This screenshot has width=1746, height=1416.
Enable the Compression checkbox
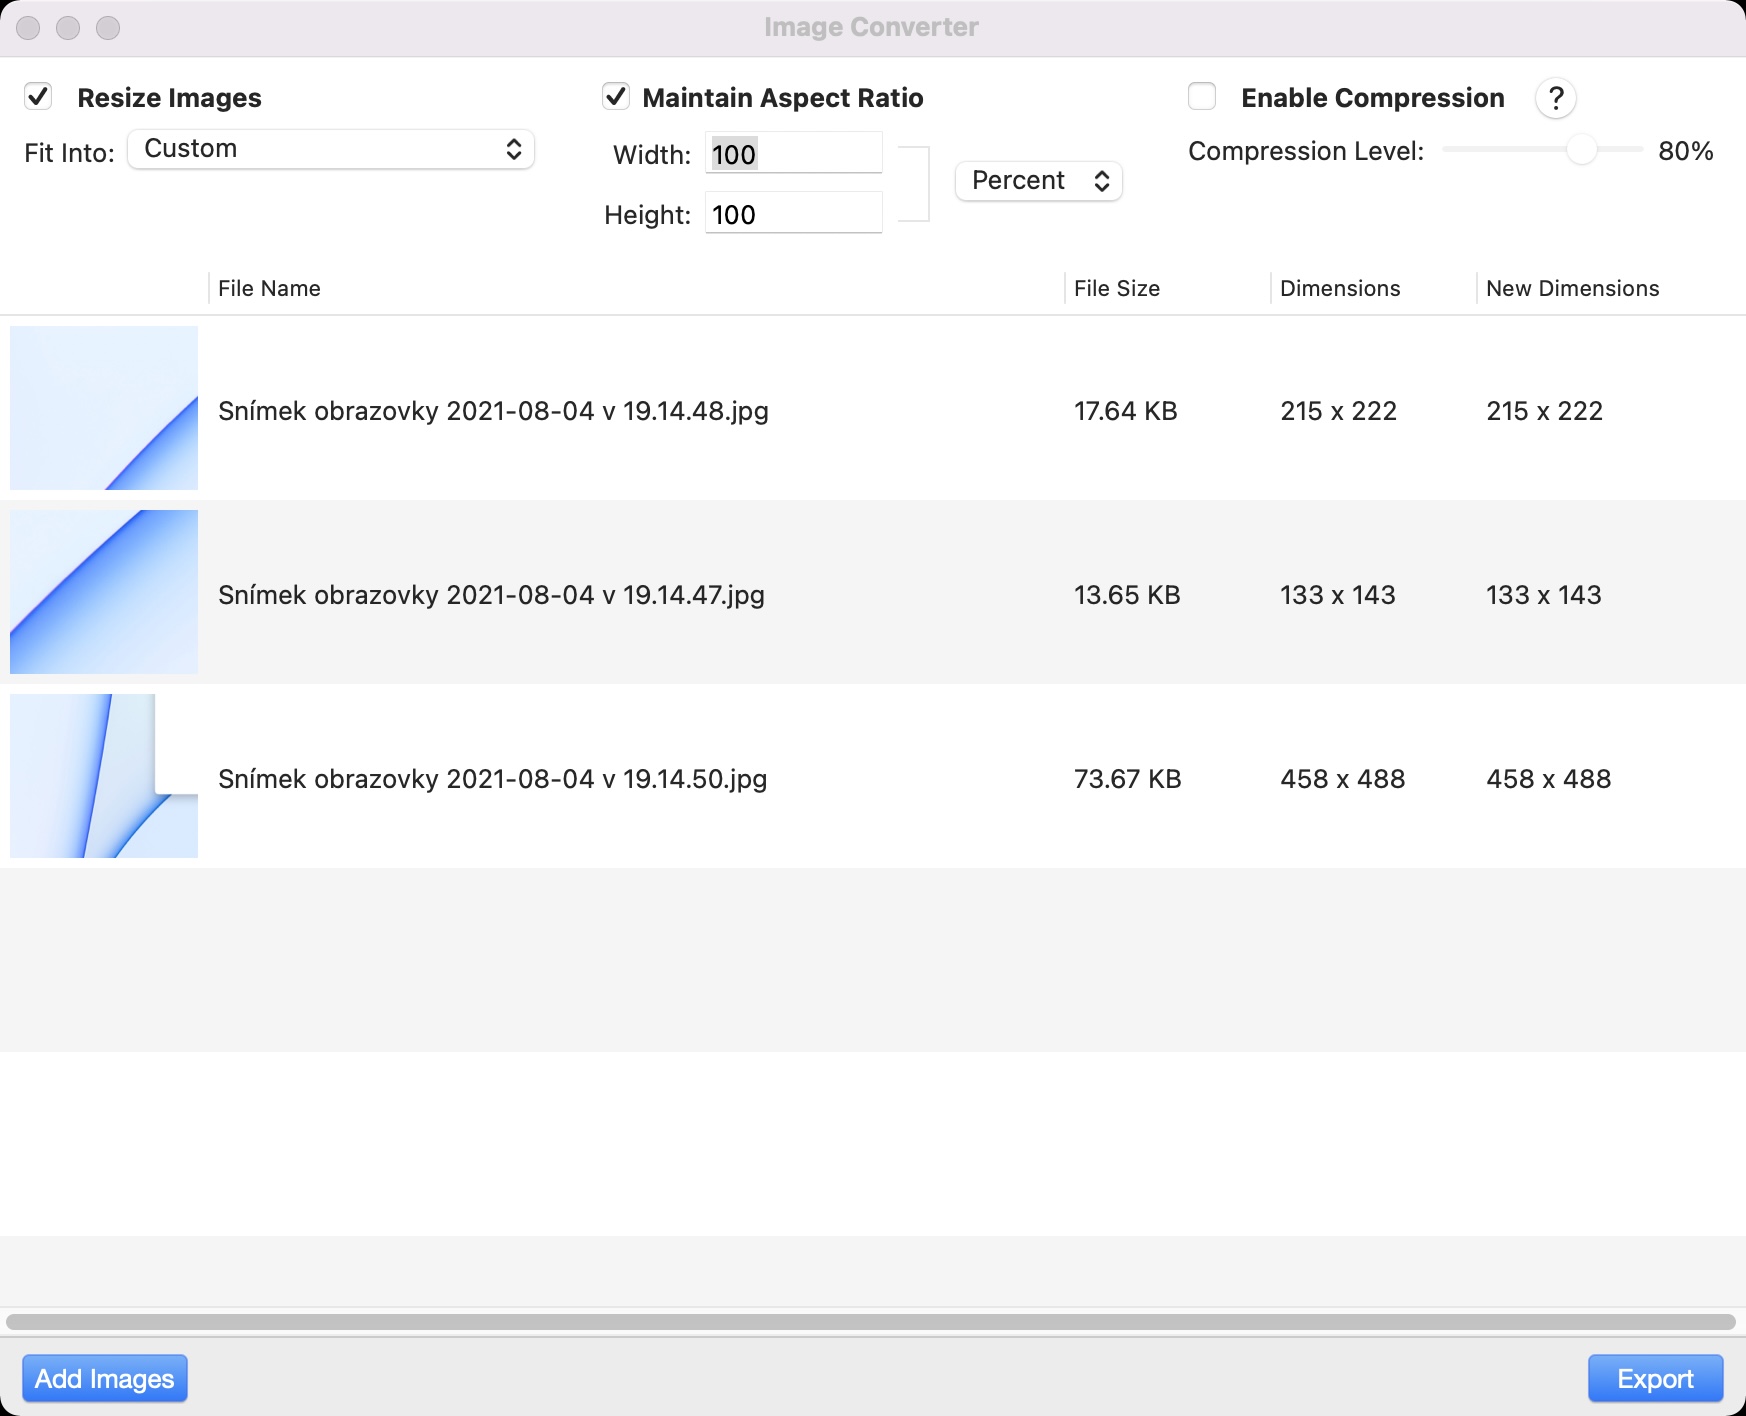click(1202, 97)
